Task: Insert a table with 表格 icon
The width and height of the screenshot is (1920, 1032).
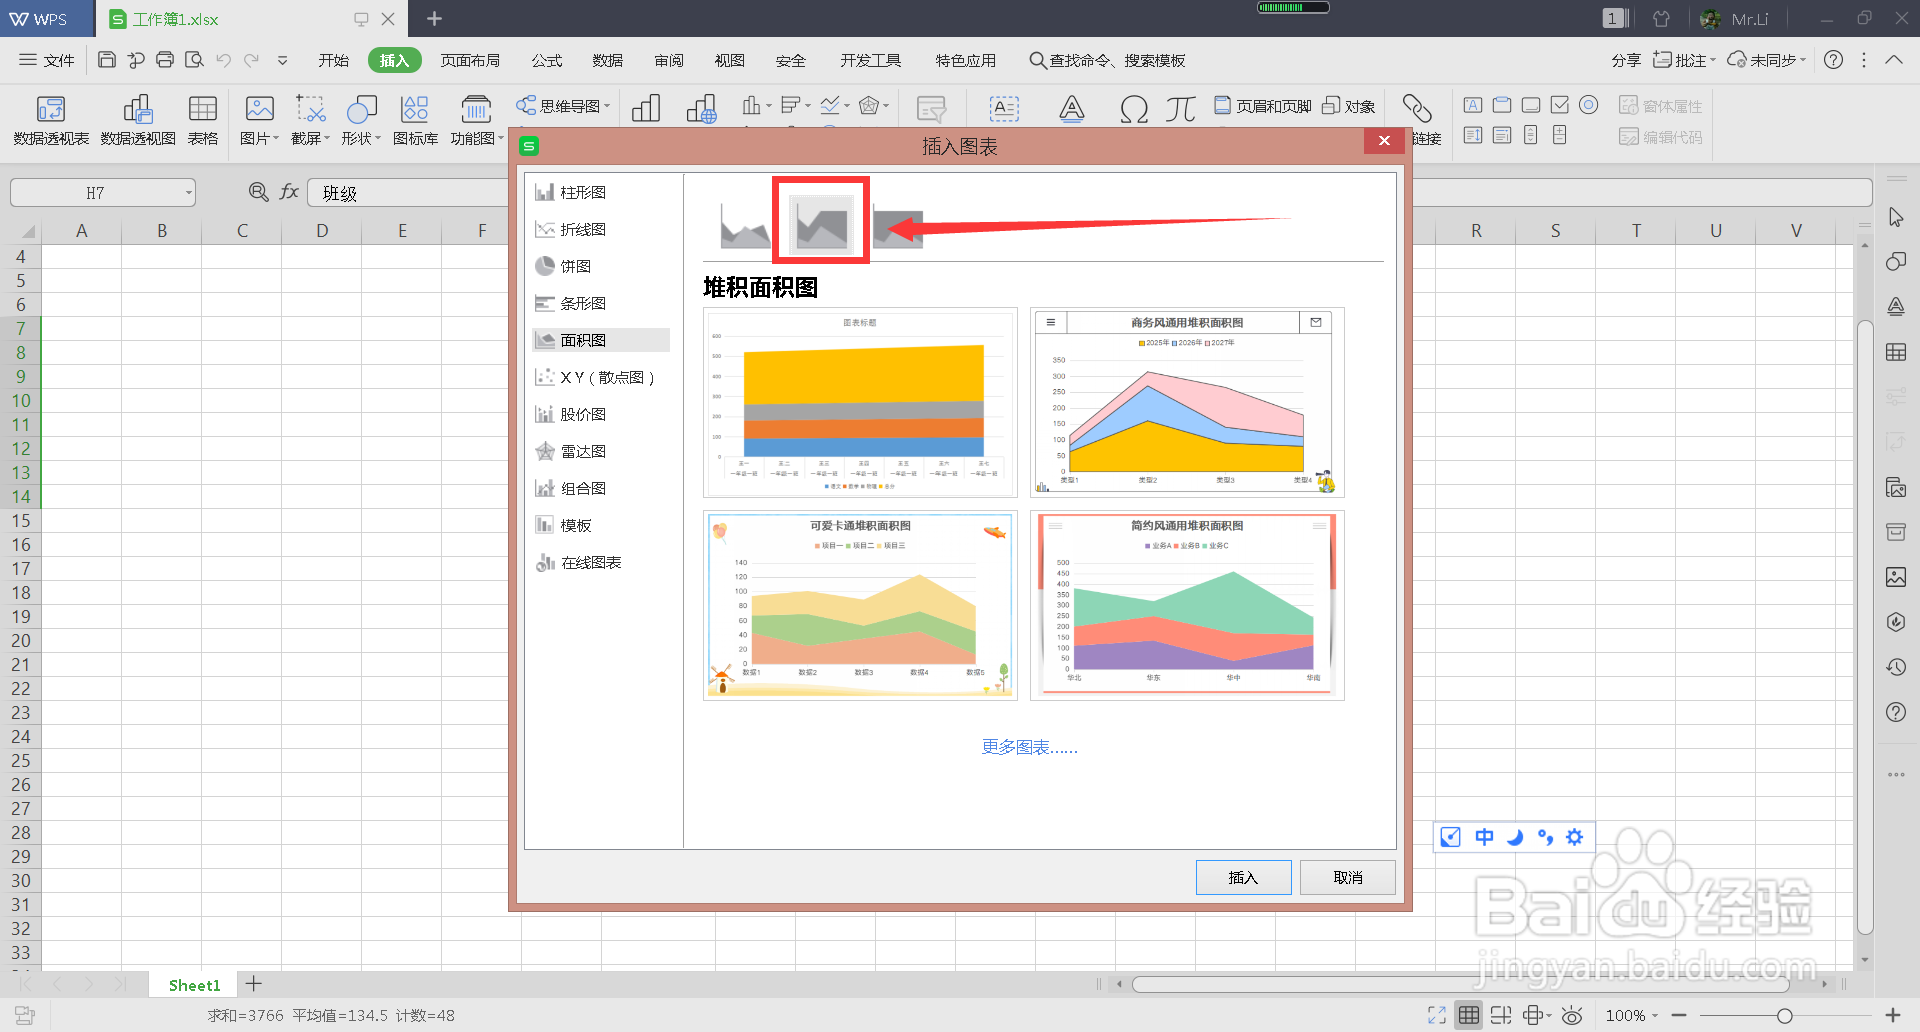Action: [x=203, y=108]
